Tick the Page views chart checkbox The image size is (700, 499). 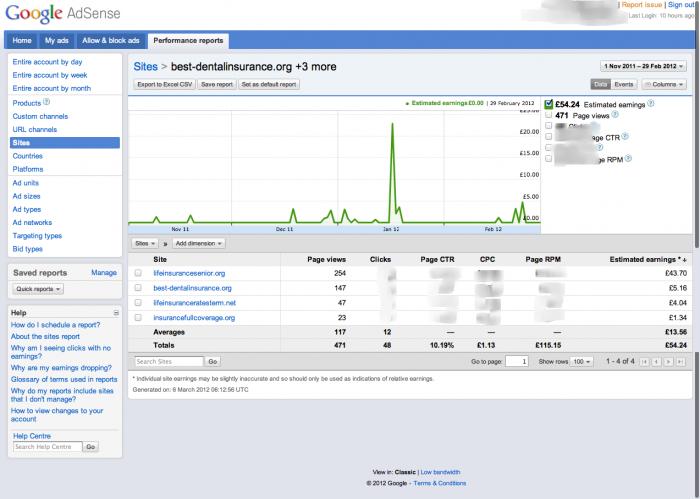click(549, 115)
